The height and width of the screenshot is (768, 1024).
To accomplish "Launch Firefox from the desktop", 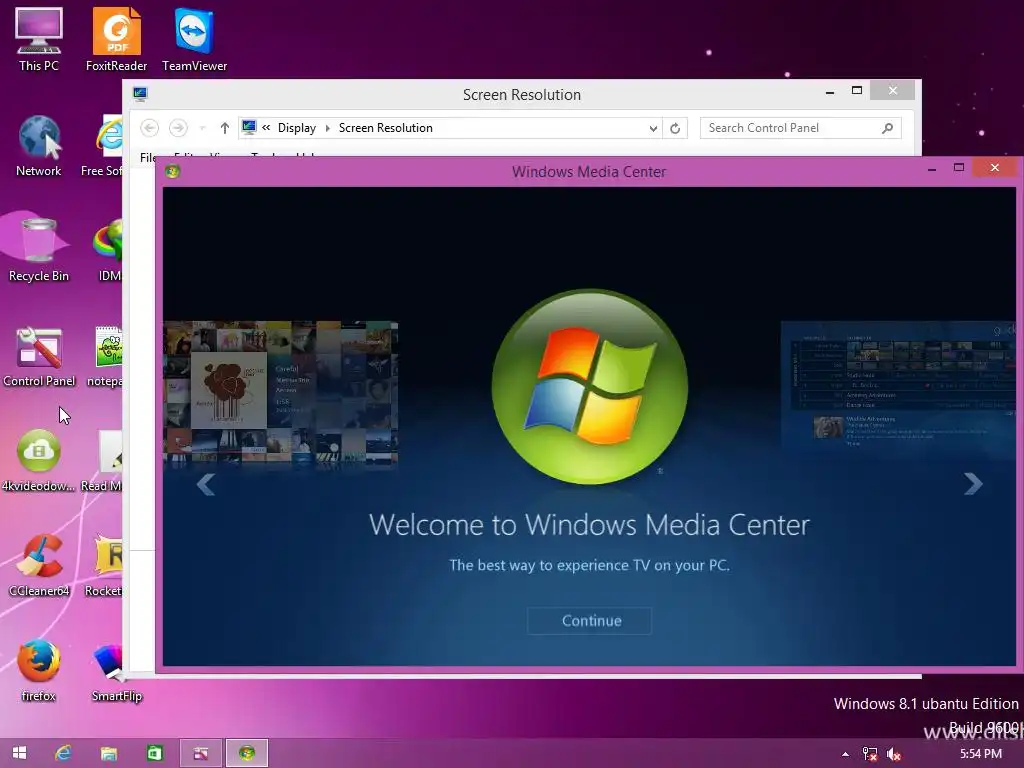I will pos(39,671).
